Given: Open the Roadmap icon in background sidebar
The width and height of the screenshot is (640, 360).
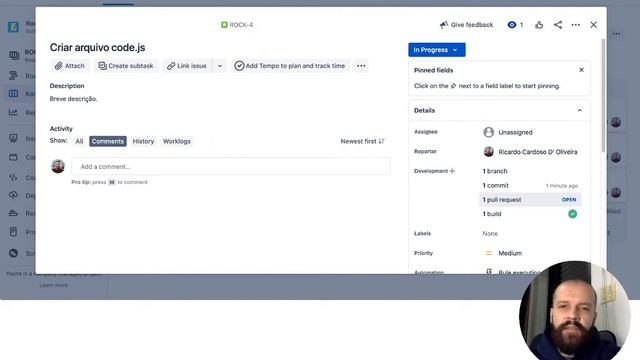Looking at the screenshot, I should [x=13, y=76].
